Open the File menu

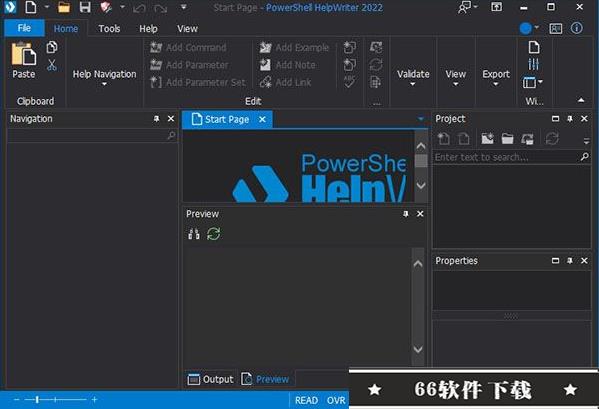coord(24,28)
